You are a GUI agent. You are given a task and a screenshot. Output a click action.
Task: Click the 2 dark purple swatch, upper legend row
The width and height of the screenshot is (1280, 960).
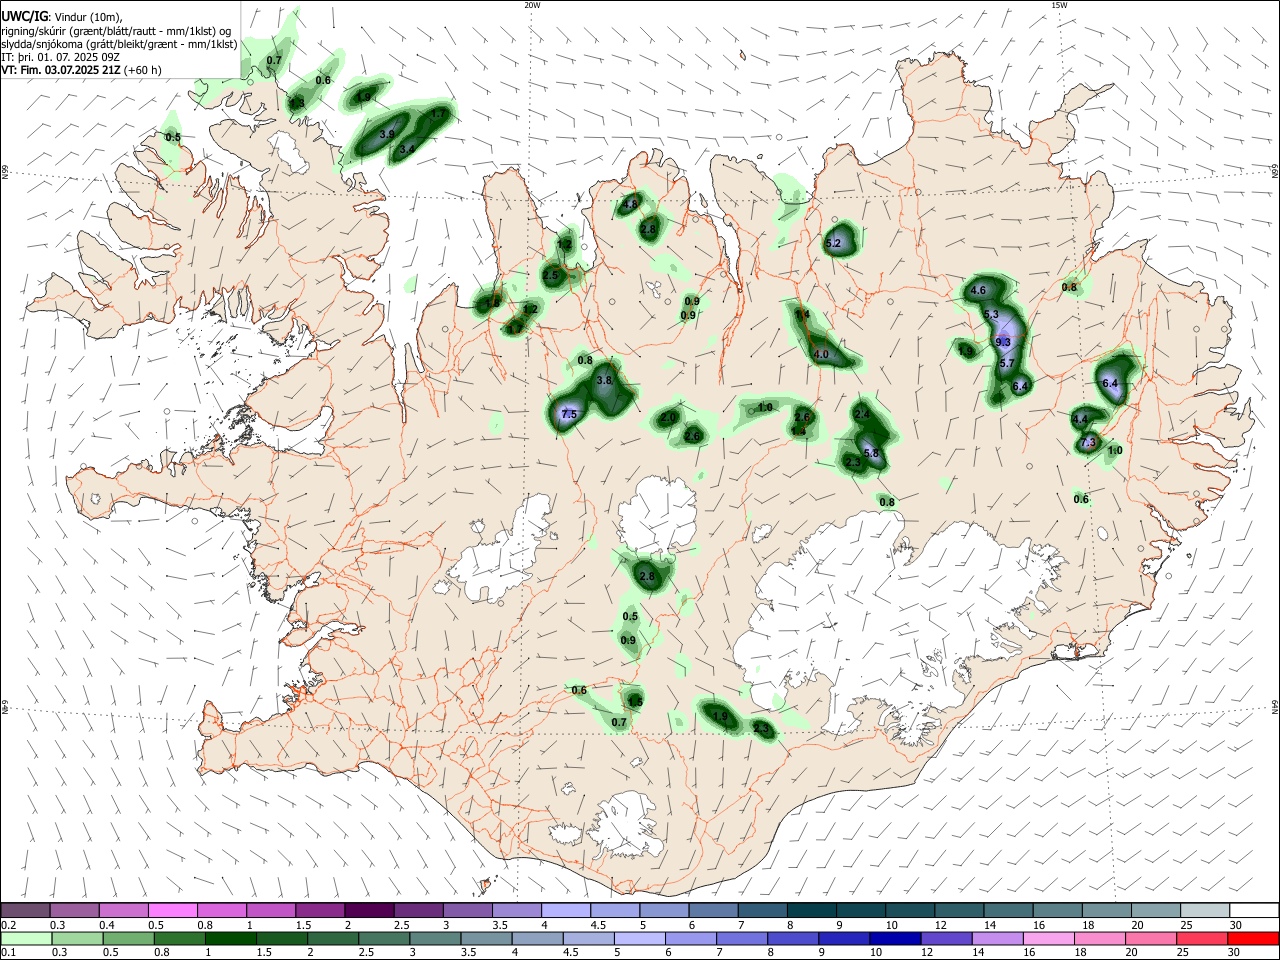click(x=368, y=910)
